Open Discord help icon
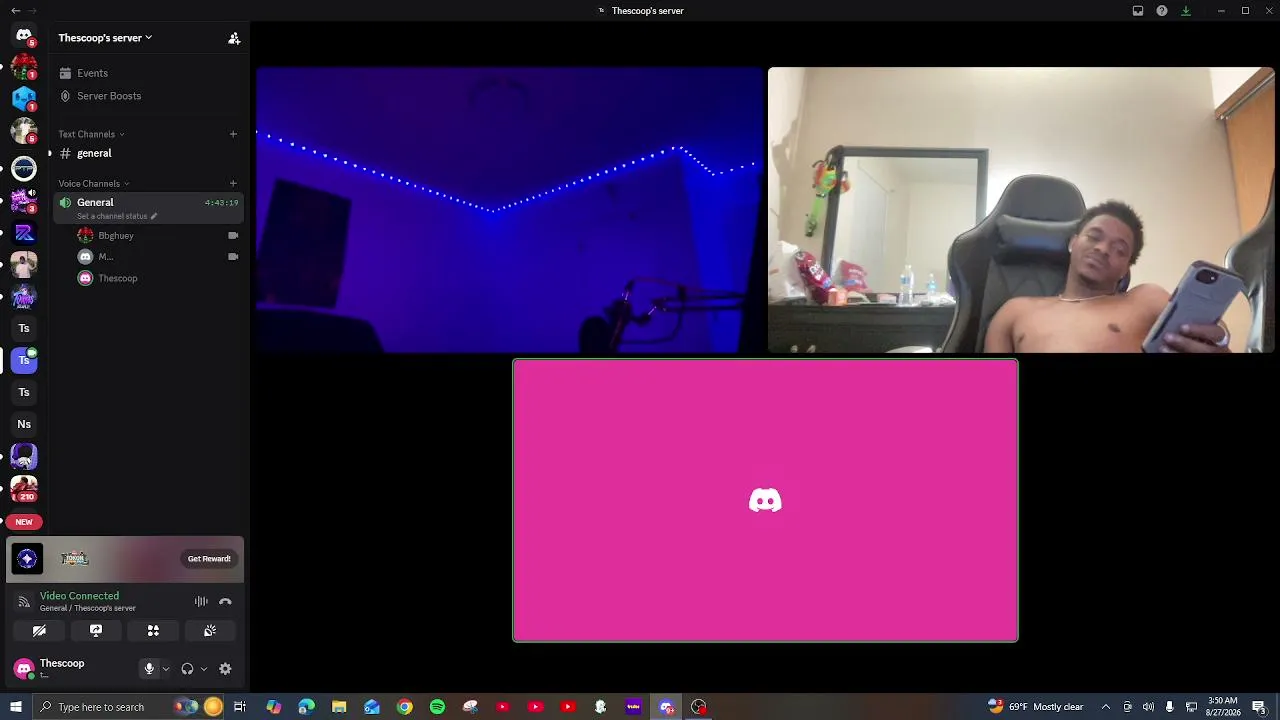Viewport: 1280px width, 720px height. (x=1162, y=11)
